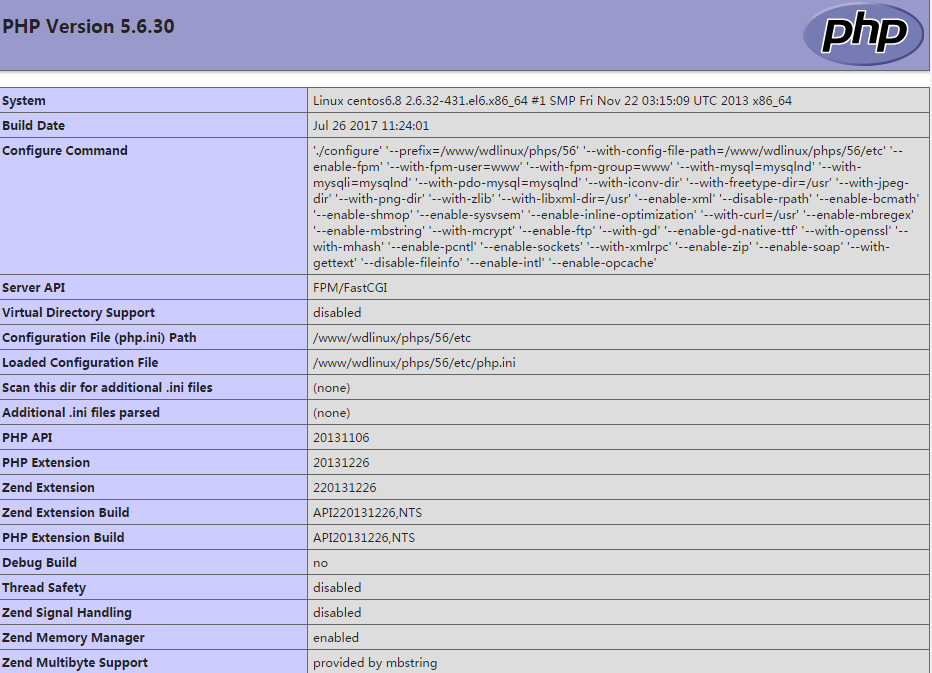Select the 'Zend Multibyte Support' label
This screenshot has height=673, width=932.
point(75,662)
